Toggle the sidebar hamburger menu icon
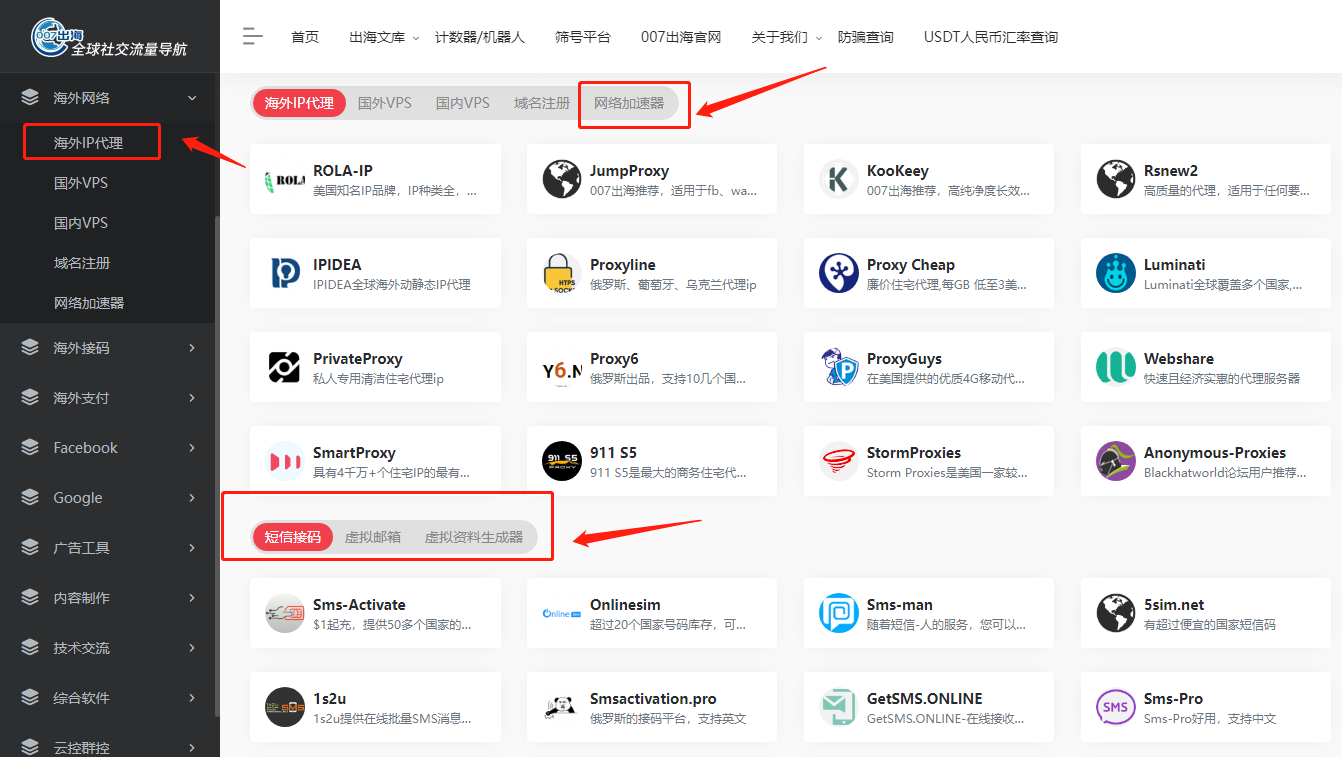The width and height of the screenshot is (1342, 757). 252,36
